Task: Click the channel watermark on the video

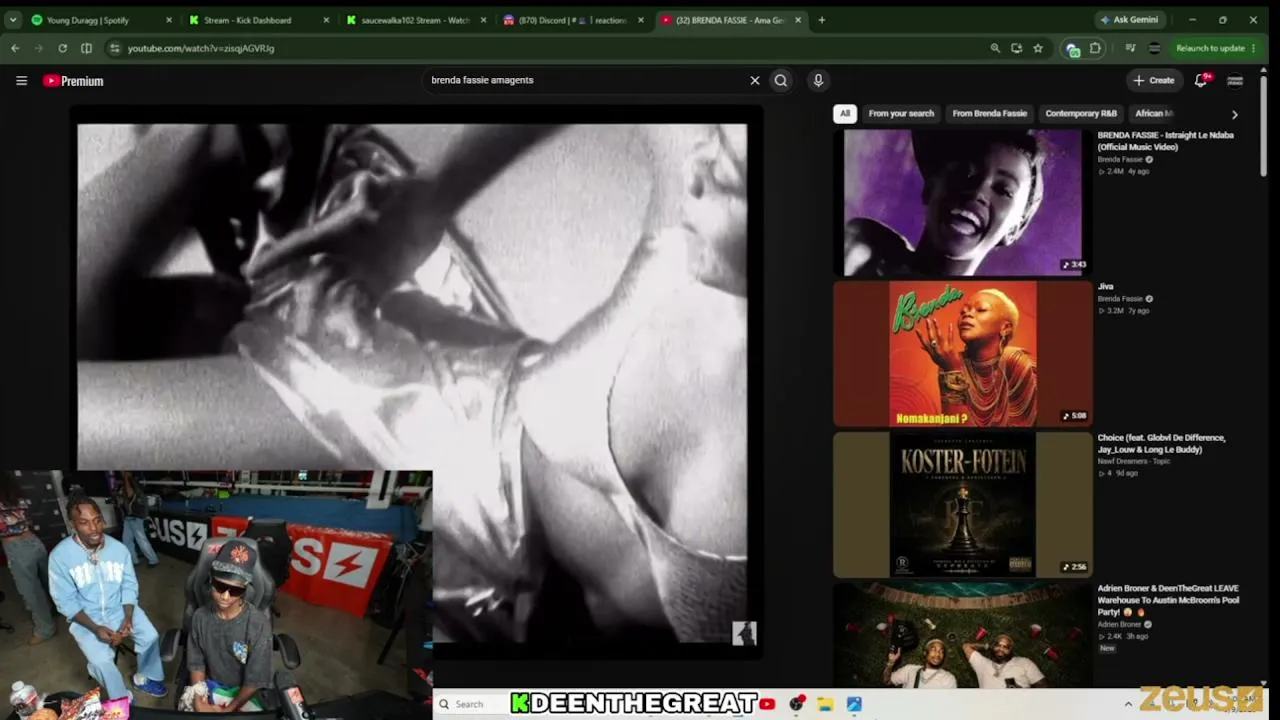Action: tap(744, 633)
